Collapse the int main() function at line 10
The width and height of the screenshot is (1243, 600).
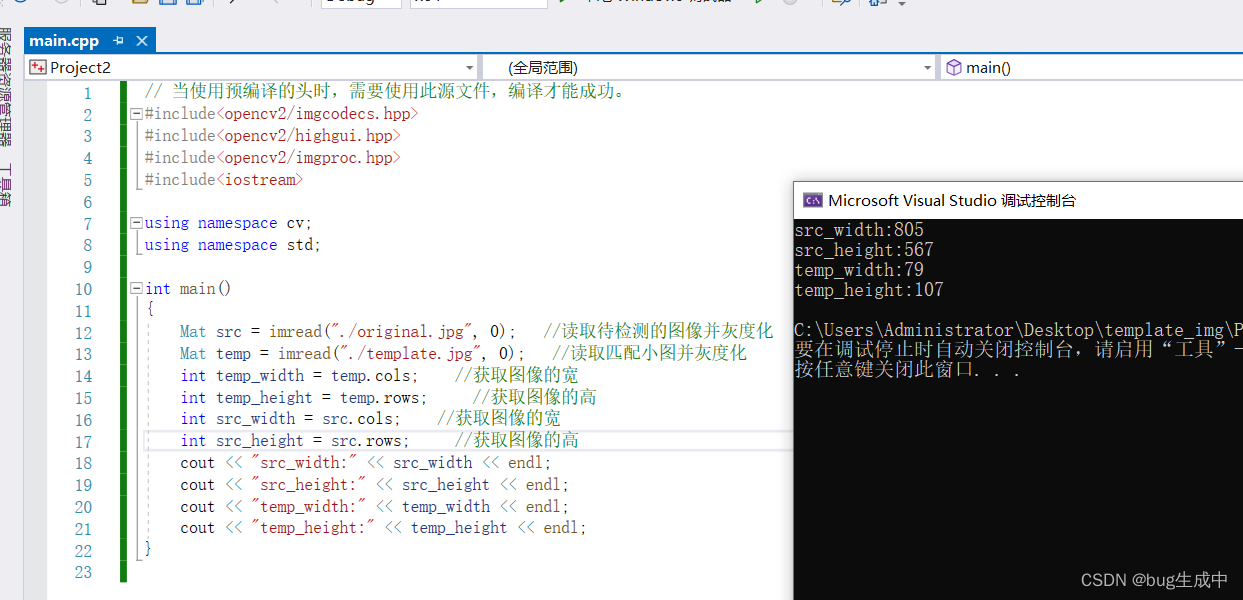tap(136, 289)
